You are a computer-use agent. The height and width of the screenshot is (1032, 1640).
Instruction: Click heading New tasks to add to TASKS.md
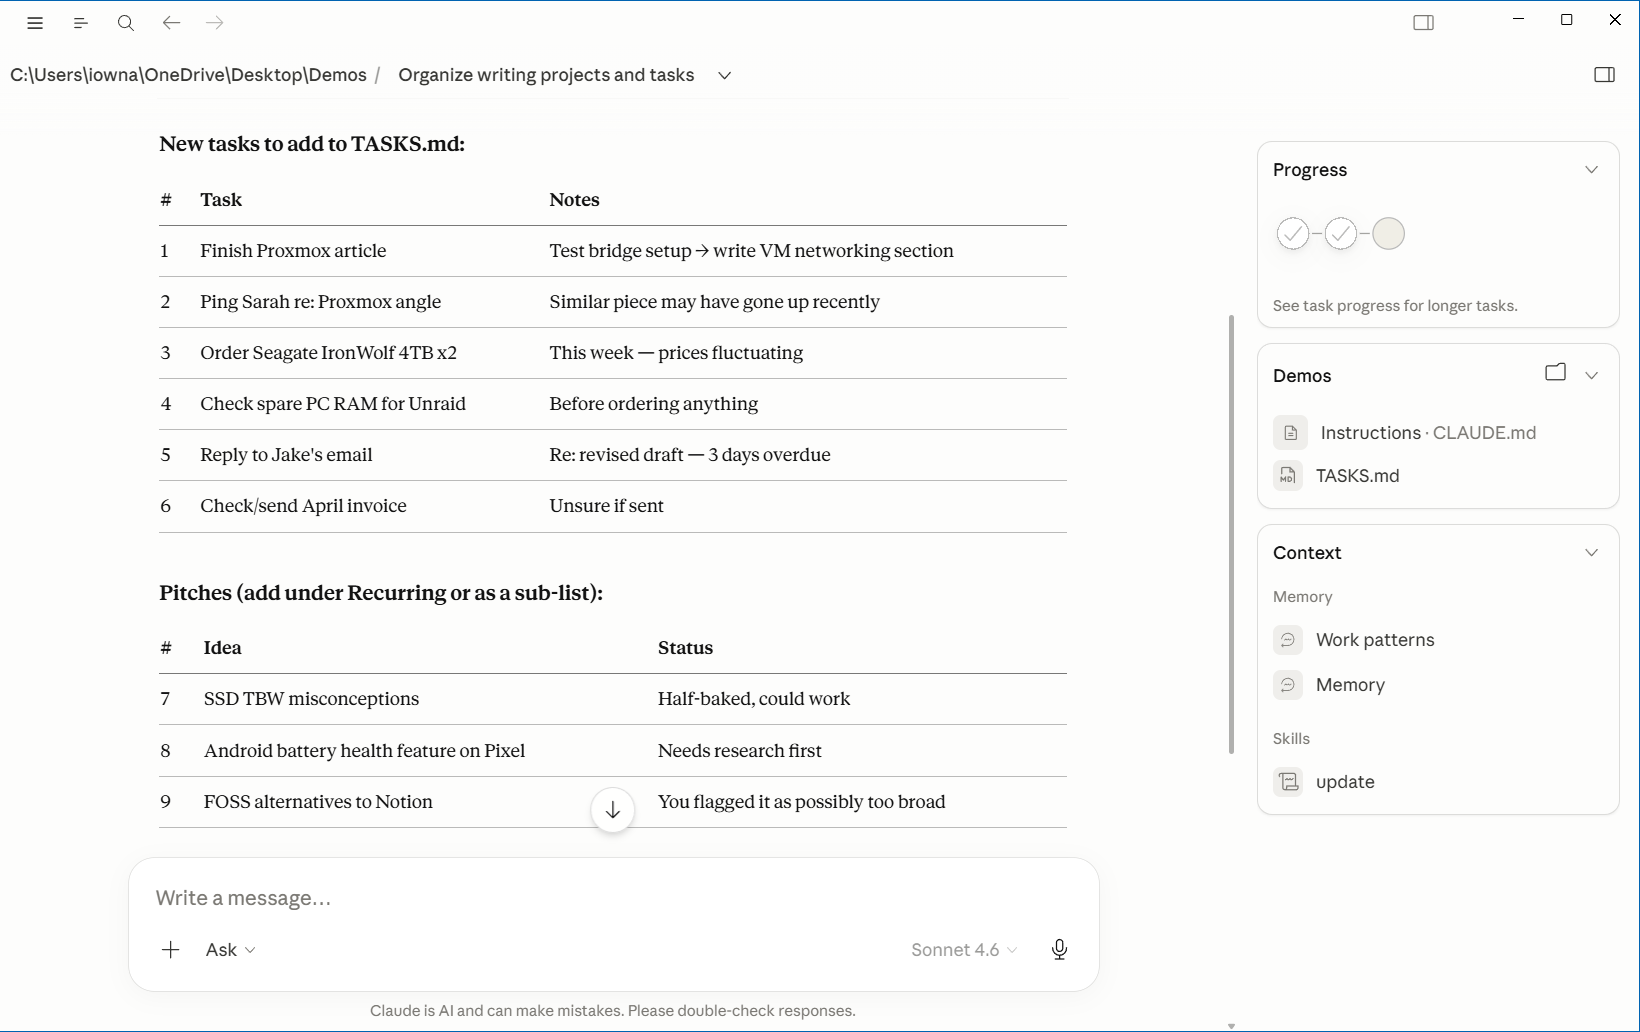[x=312, y=144]
